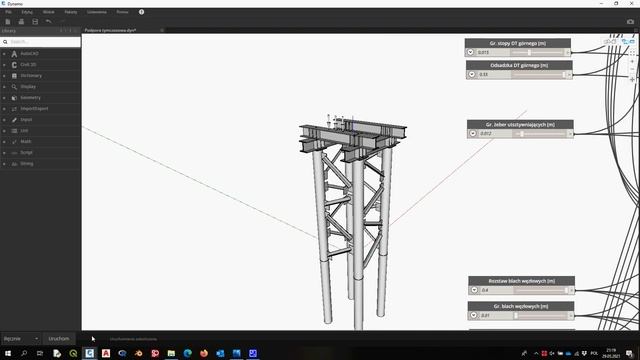Expand 'Gr. żeber usztywniających' slider settings

click(473, 133)
